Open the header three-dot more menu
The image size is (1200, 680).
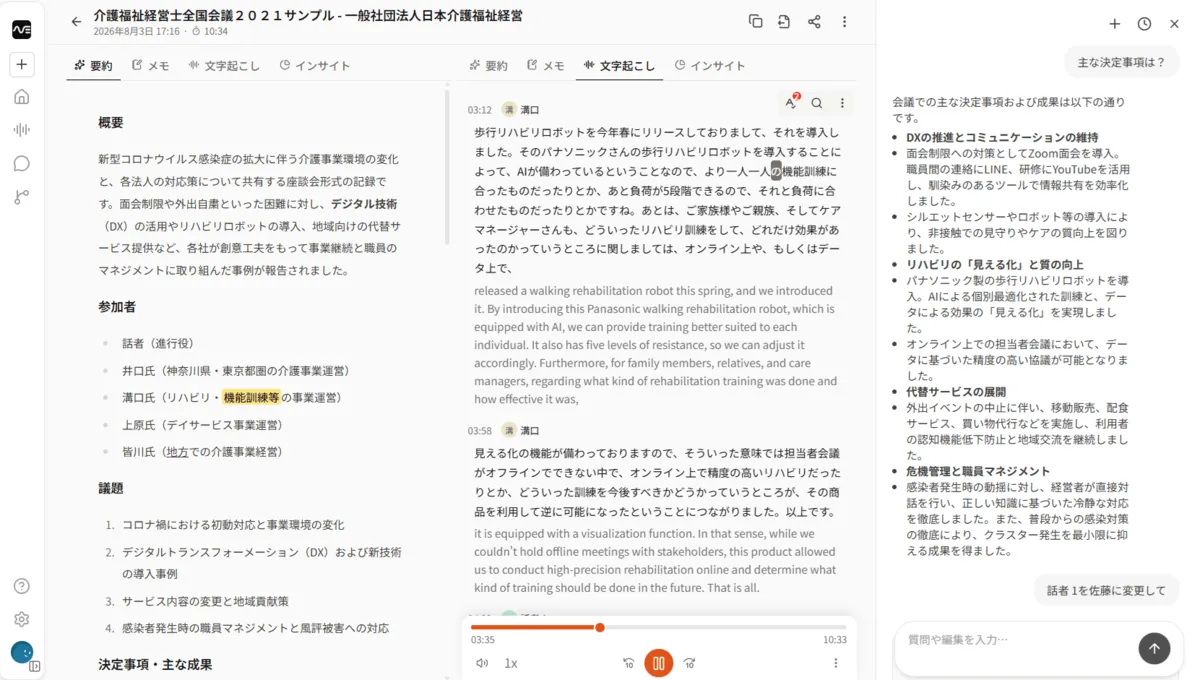tap(844, 21)
